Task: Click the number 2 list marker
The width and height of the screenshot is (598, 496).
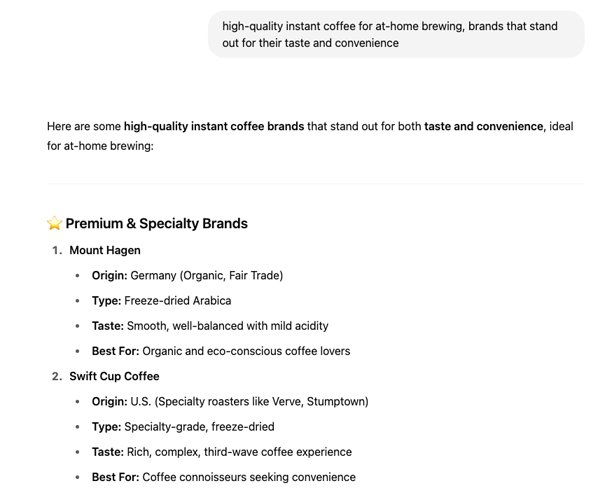Action: tap(57, 376)
